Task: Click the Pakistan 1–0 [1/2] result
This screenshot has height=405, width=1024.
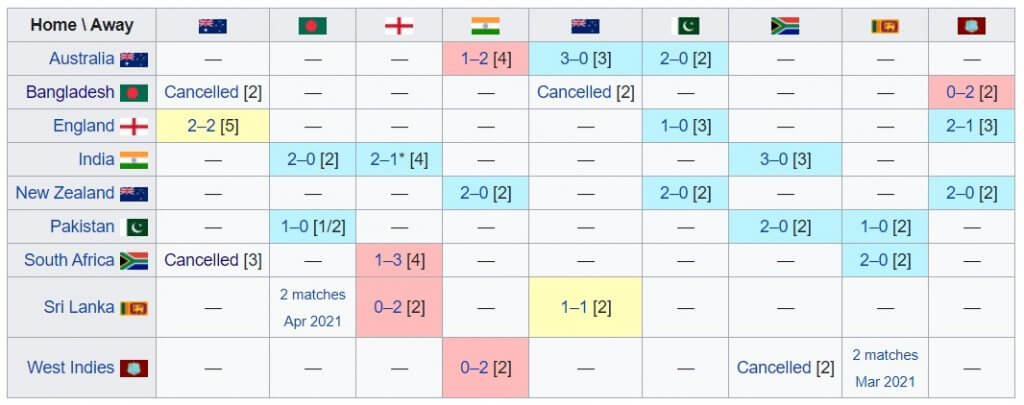Action: tap(312, 227)
